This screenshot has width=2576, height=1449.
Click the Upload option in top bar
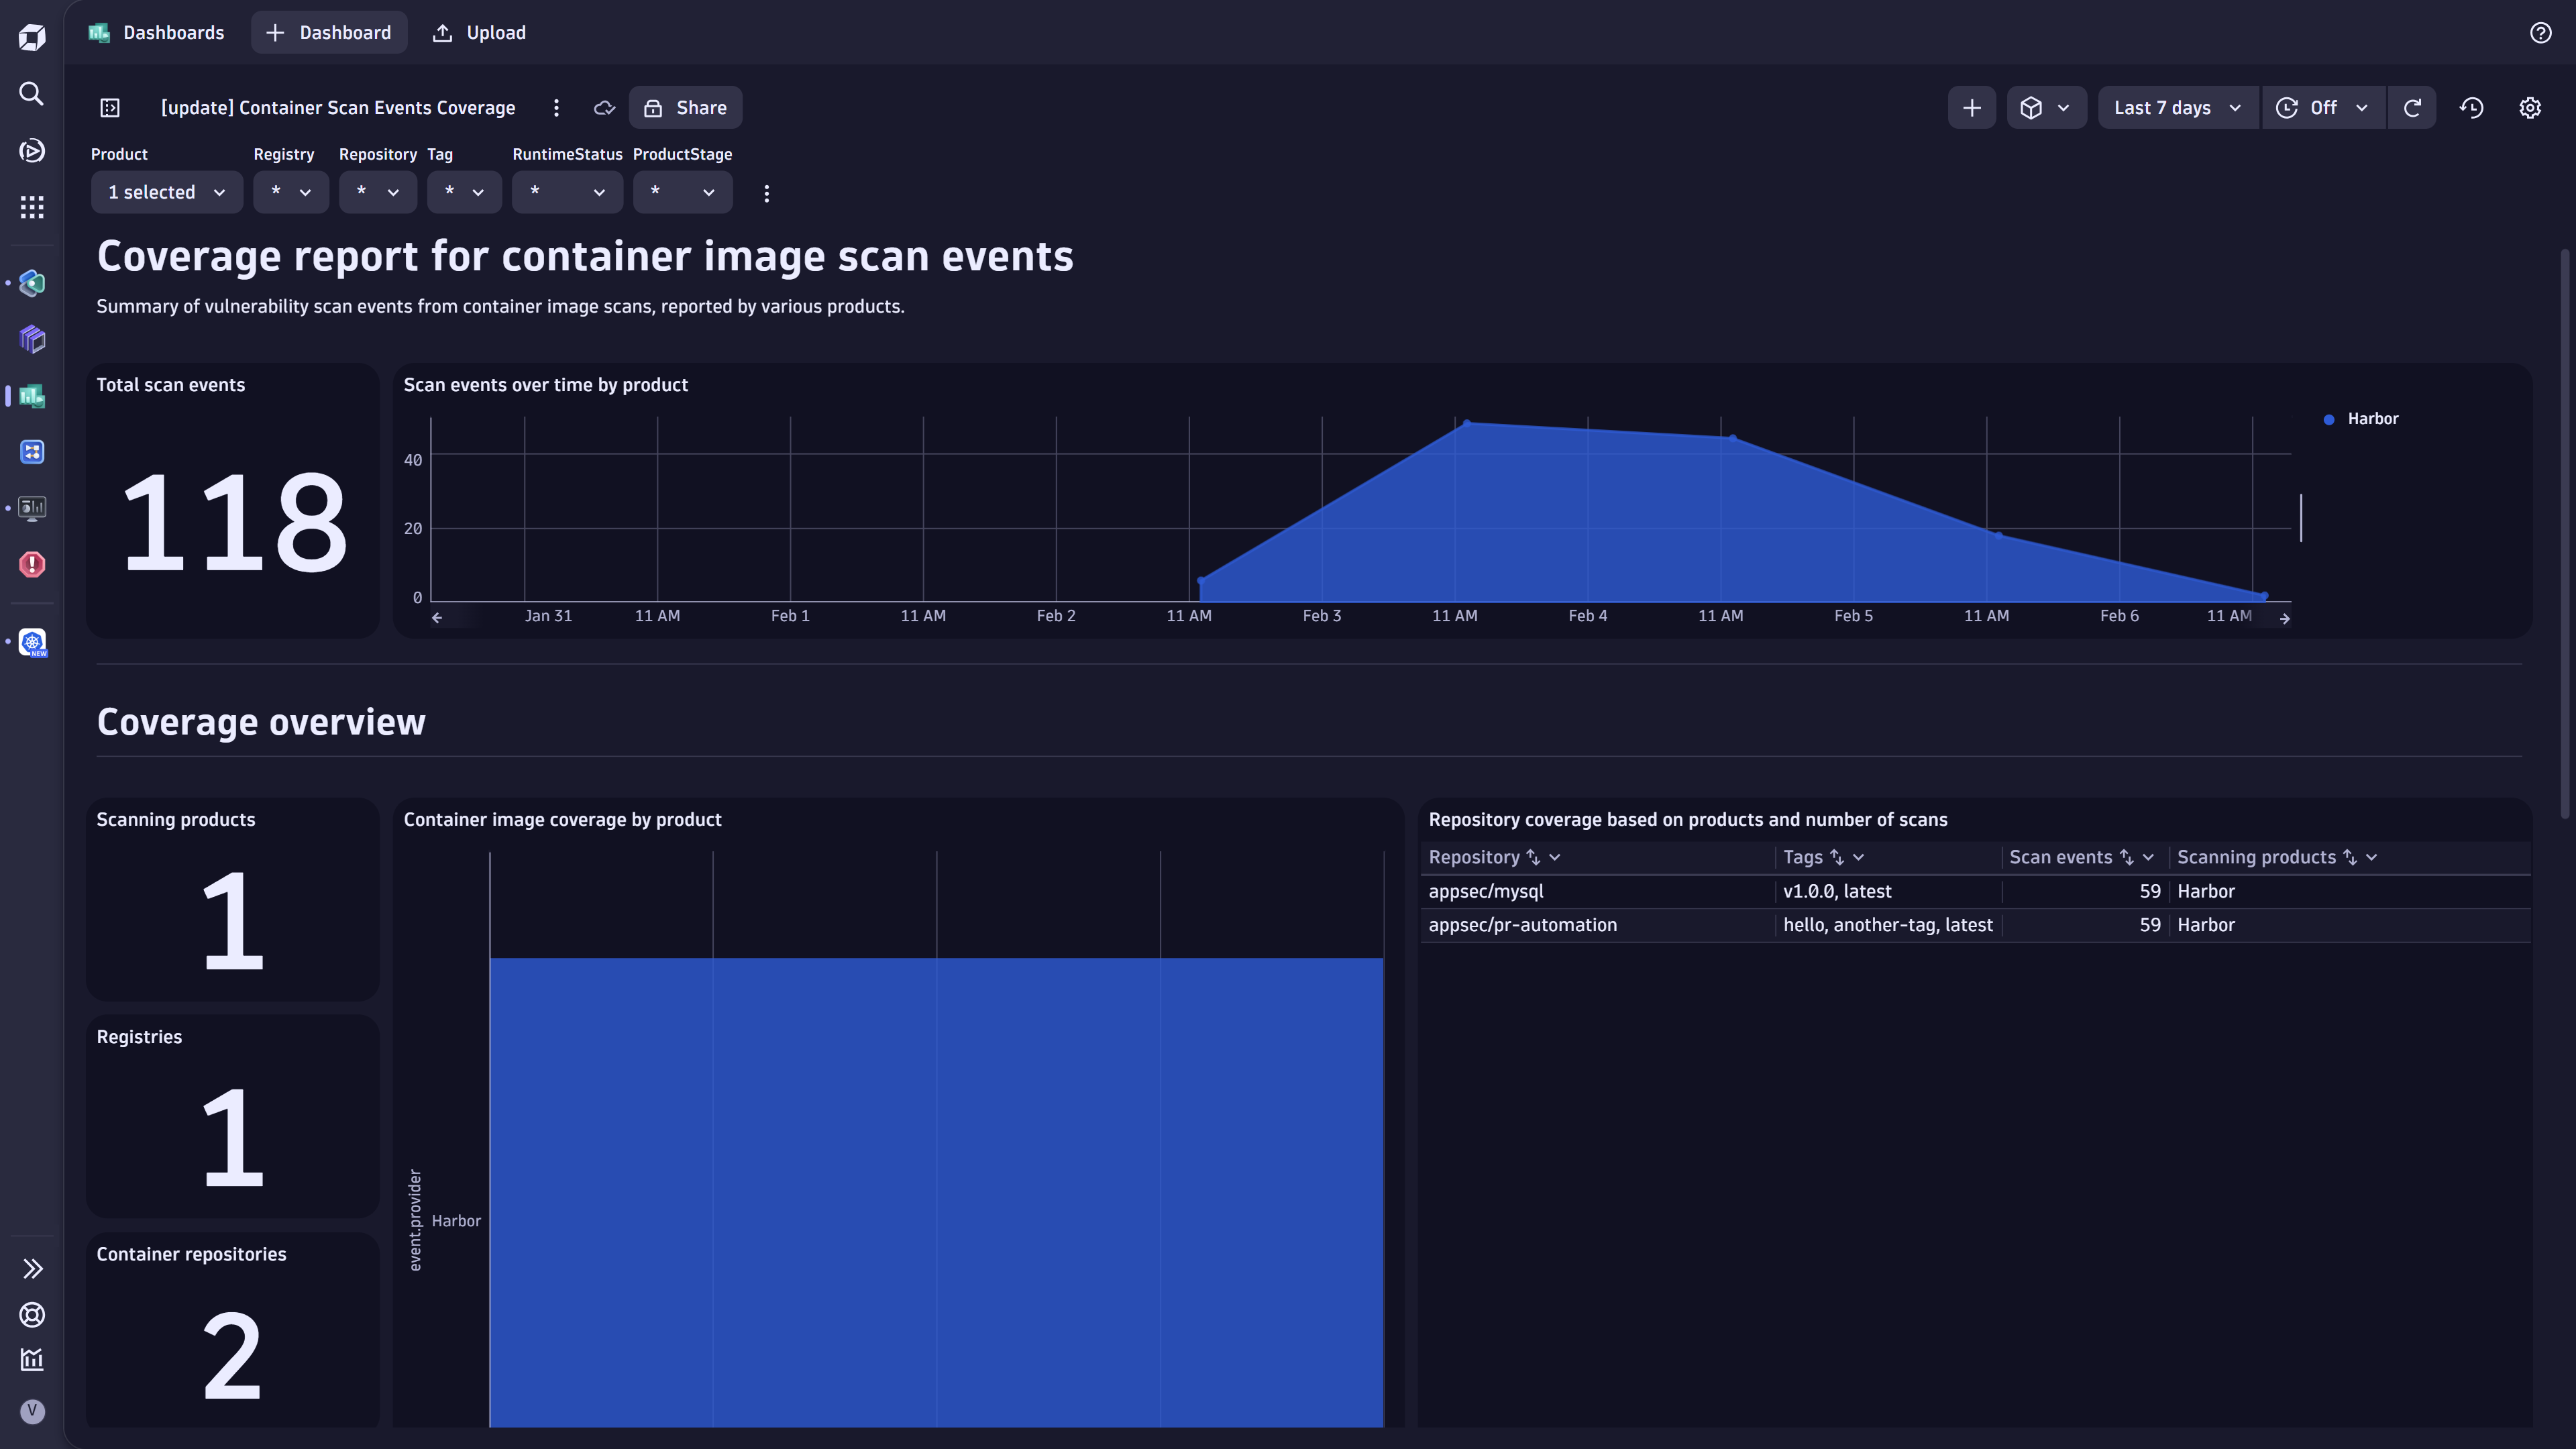[x=478, y=32]
